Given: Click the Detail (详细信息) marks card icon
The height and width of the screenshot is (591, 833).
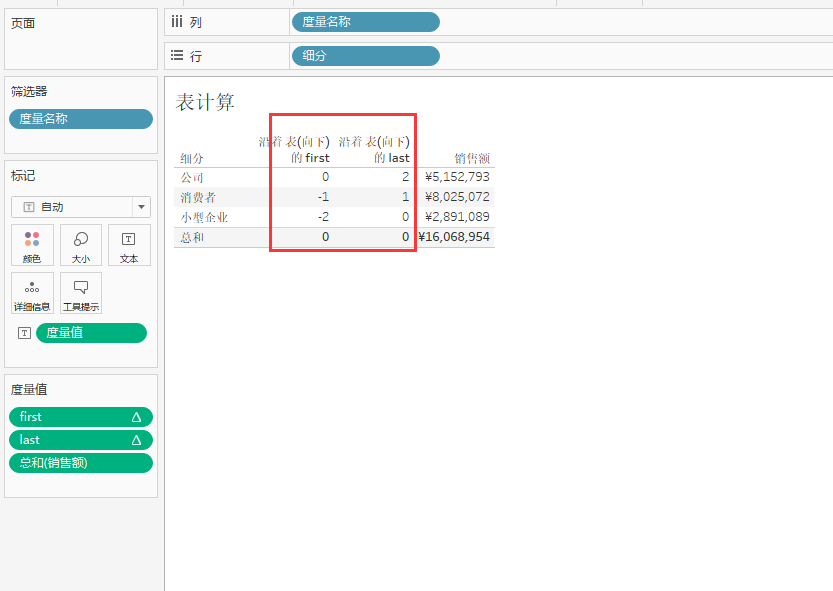Looking at the screenshot, I should 32,293.
